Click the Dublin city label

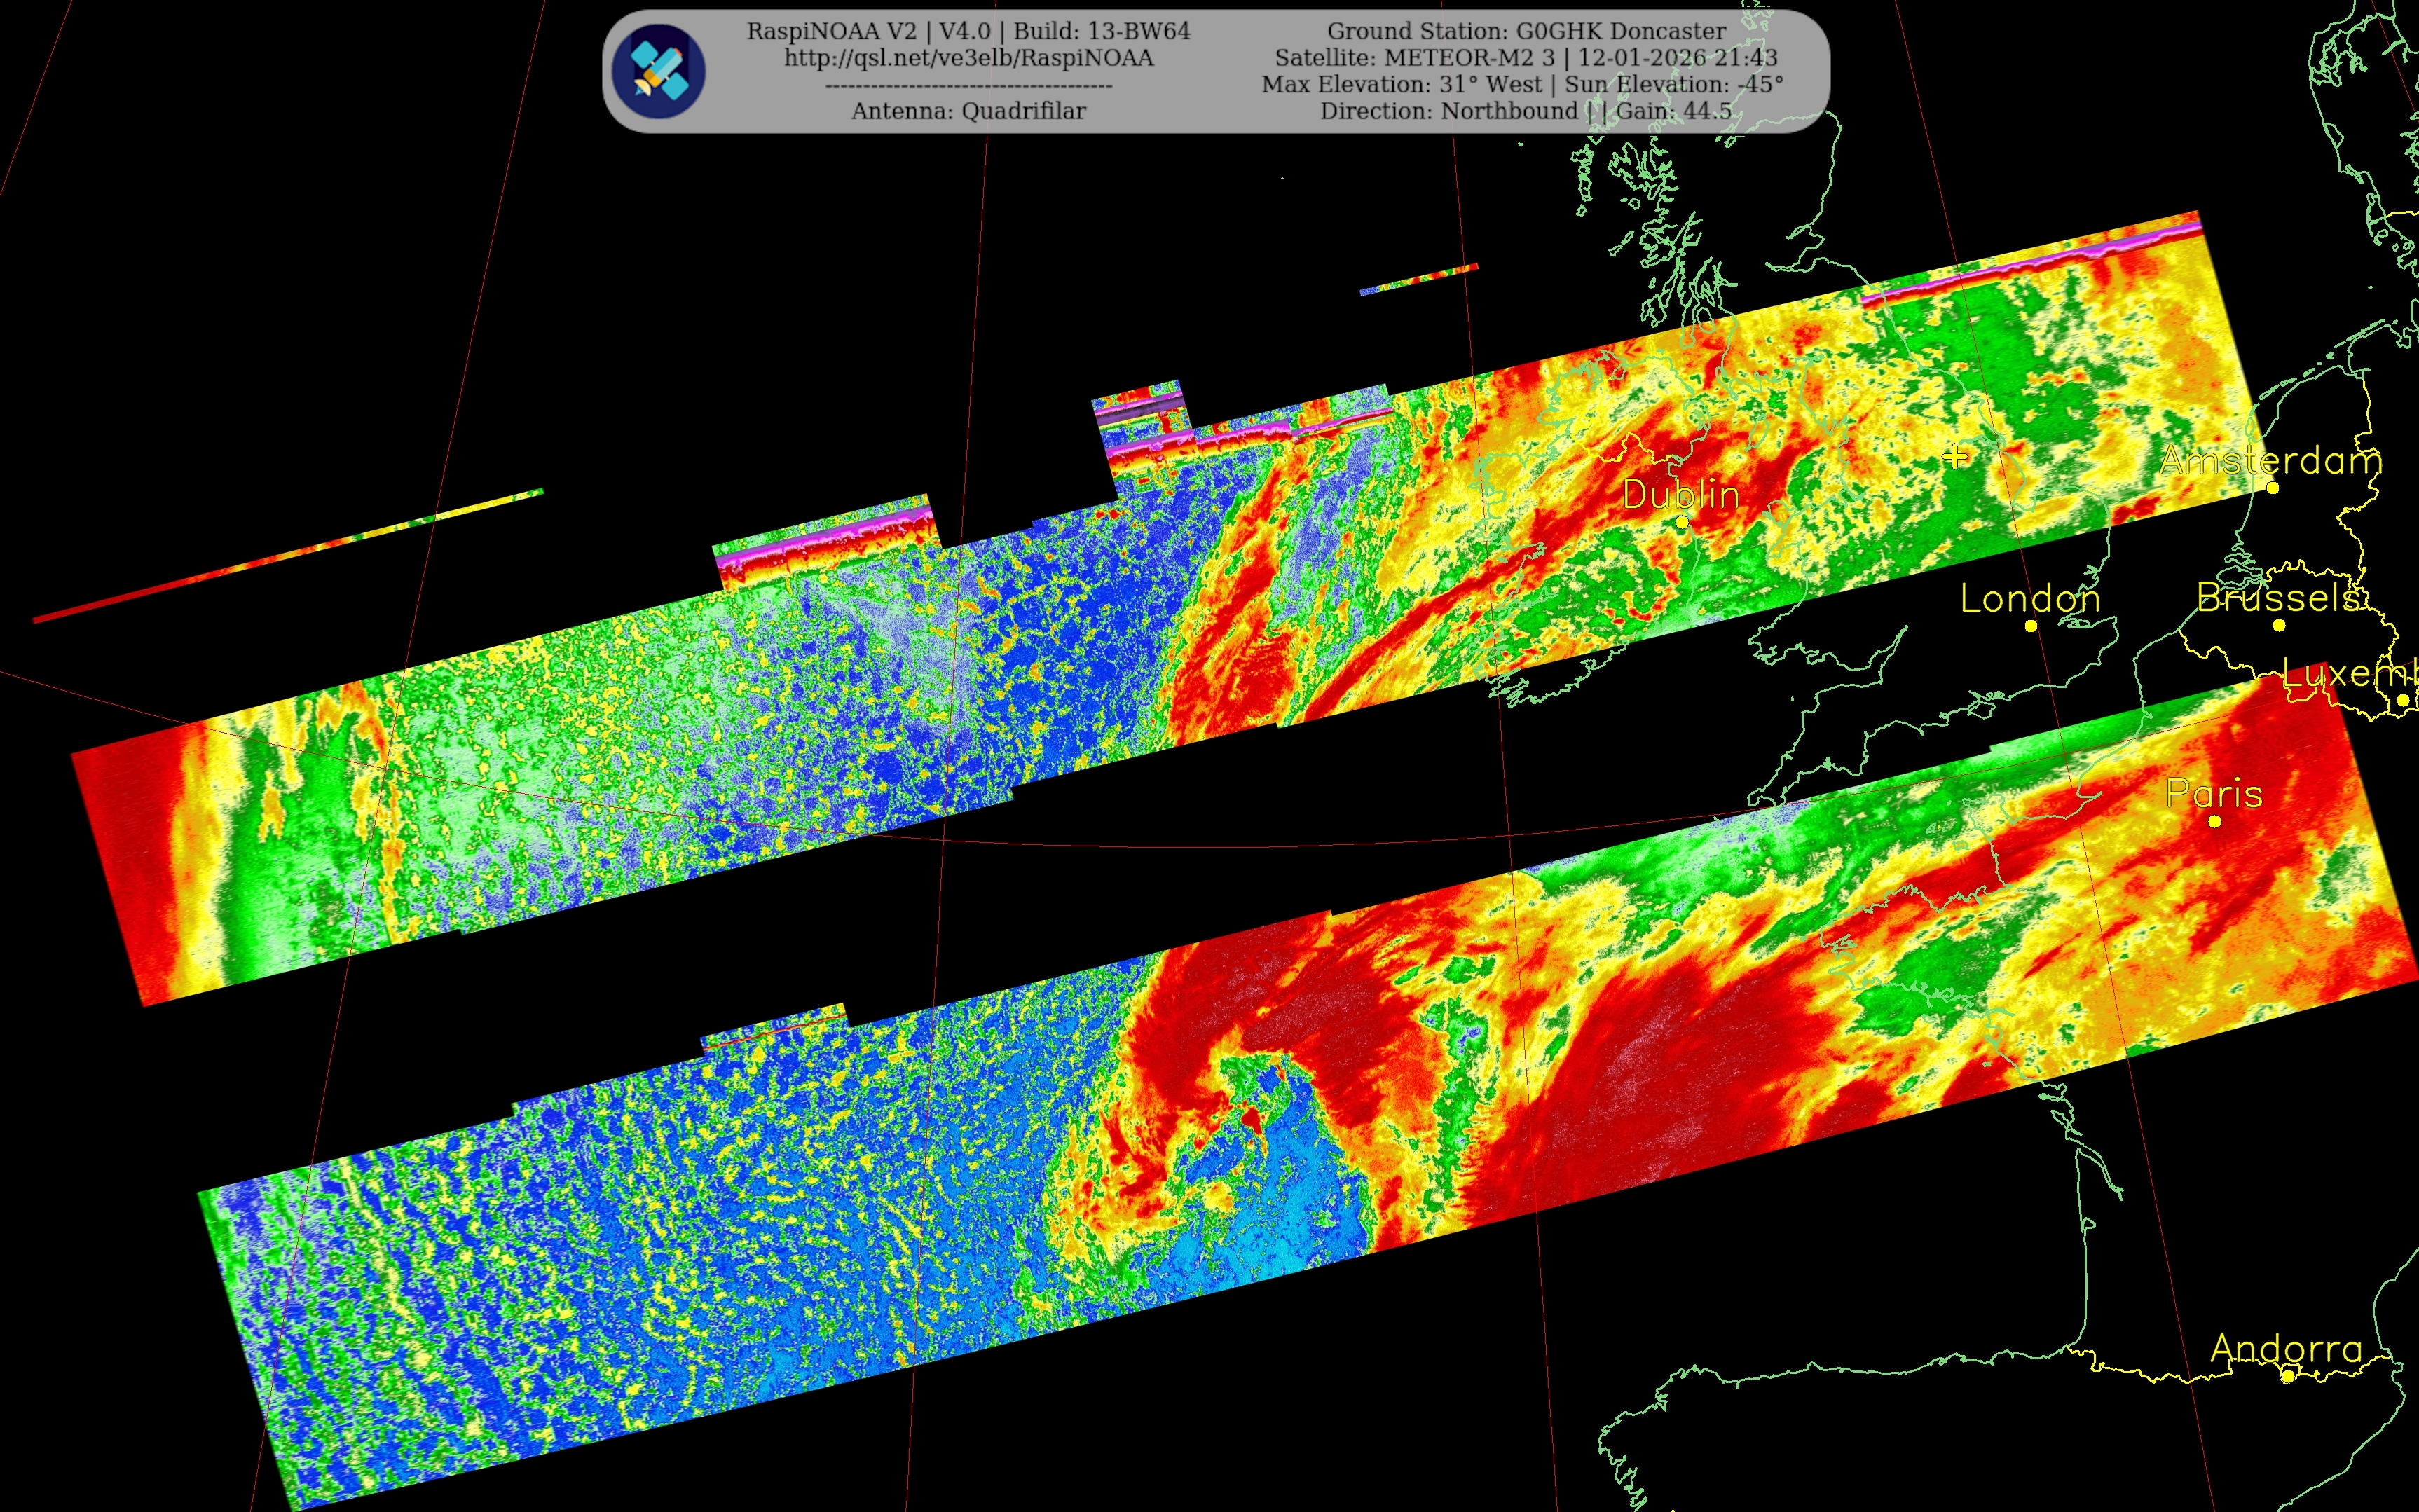point(1680,494)
